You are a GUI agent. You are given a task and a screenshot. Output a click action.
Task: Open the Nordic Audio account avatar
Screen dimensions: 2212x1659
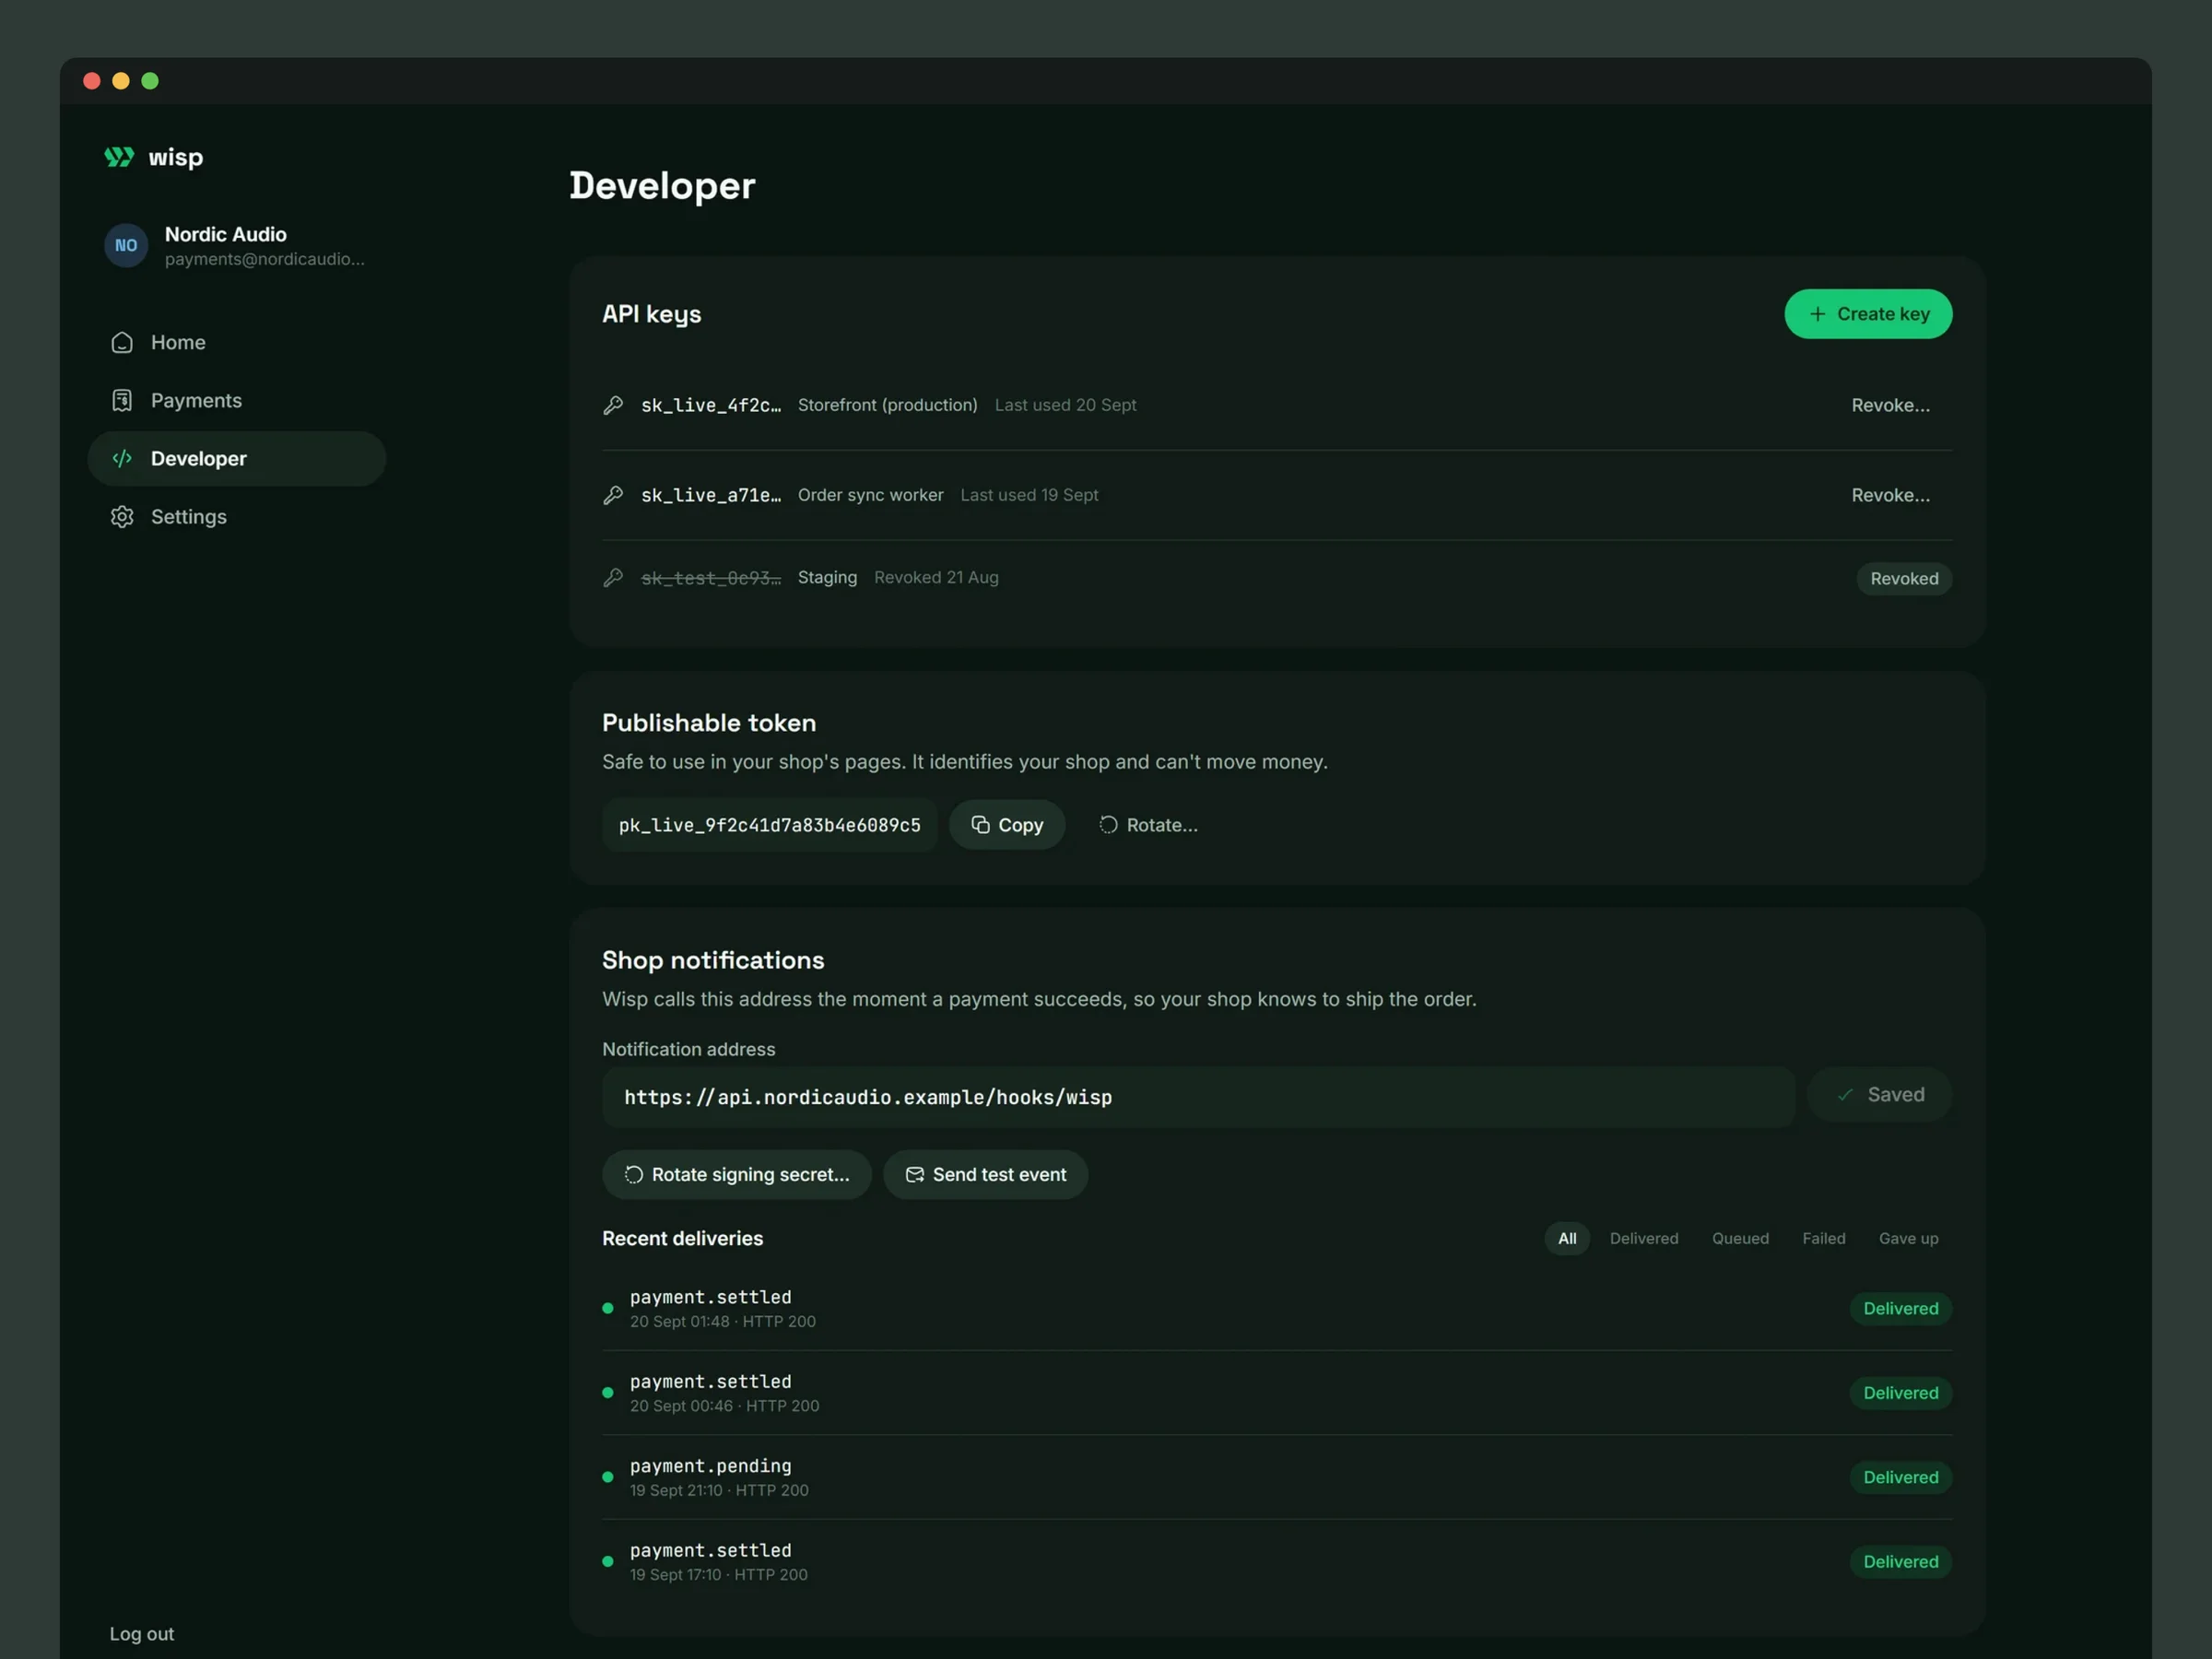(126, 246)
